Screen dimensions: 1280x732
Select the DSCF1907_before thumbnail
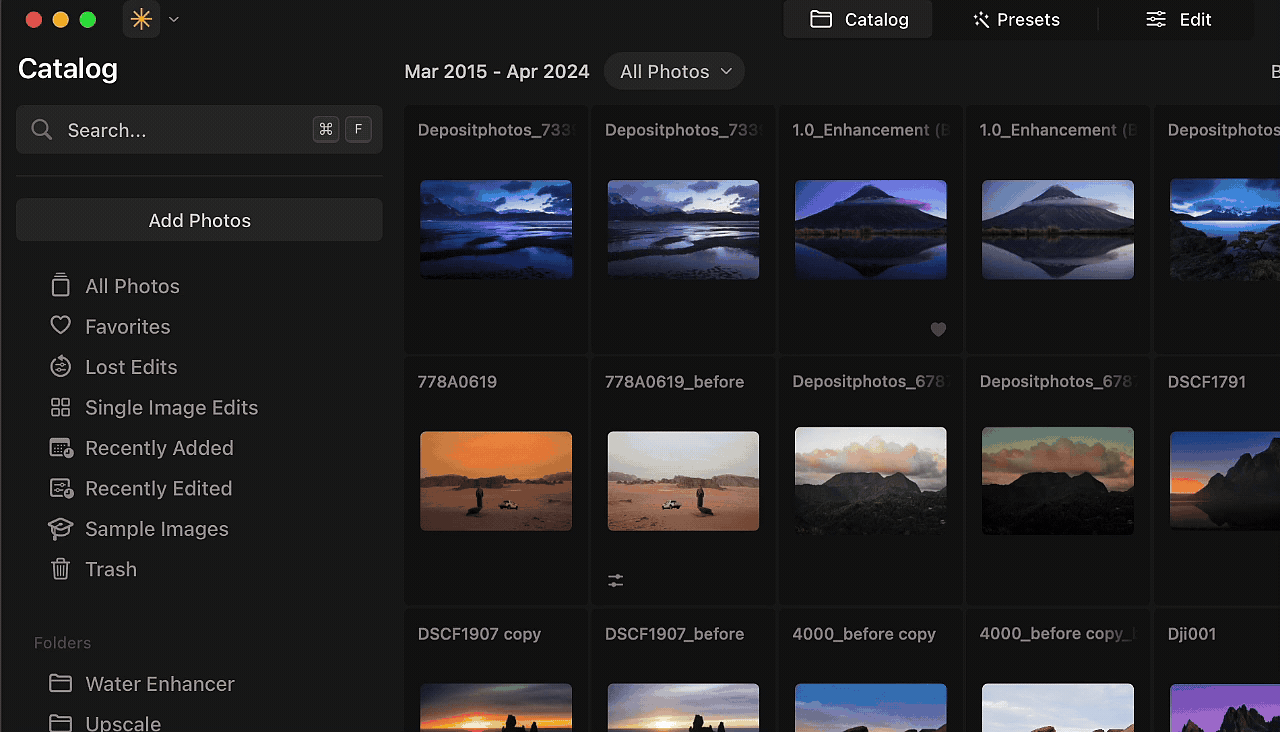click(x=683, y=708)
